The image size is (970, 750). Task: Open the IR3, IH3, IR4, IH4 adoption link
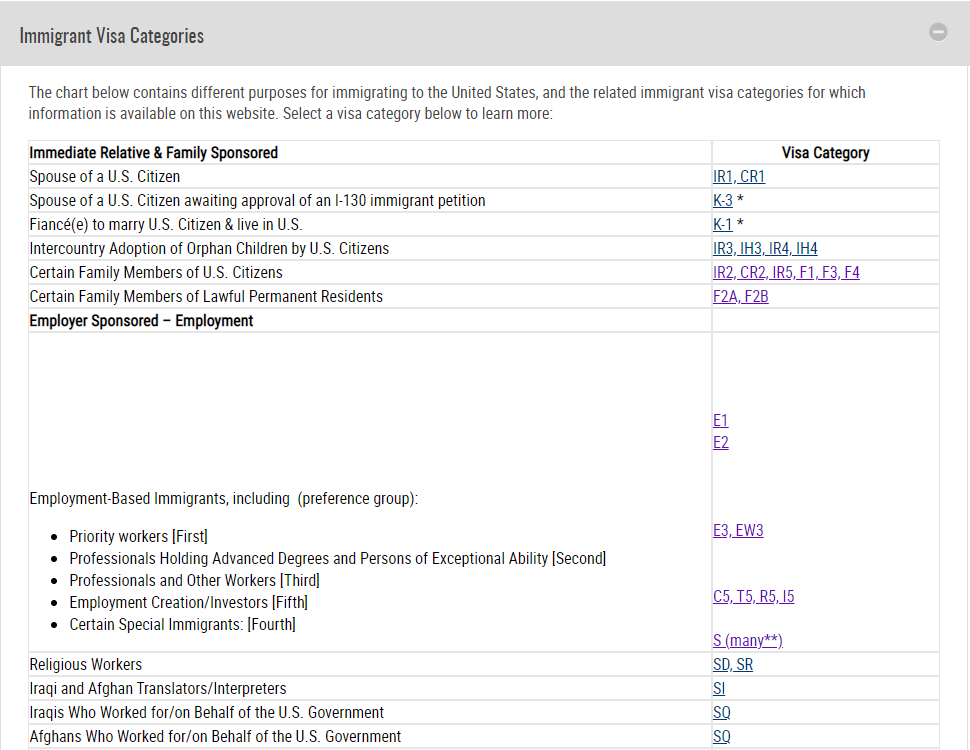click(x=765, y=249)
